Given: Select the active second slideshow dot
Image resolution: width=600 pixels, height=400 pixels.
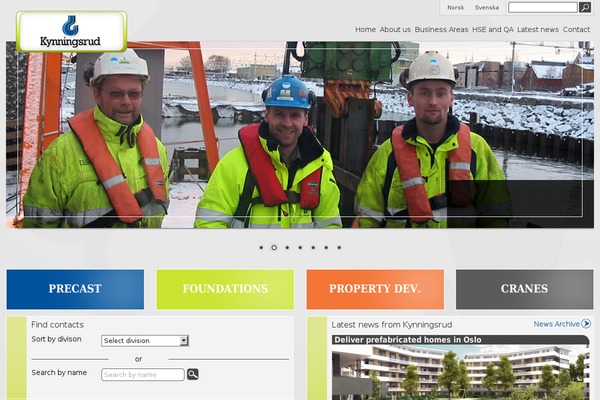Looking at the screenshot, I should point(274,248).
